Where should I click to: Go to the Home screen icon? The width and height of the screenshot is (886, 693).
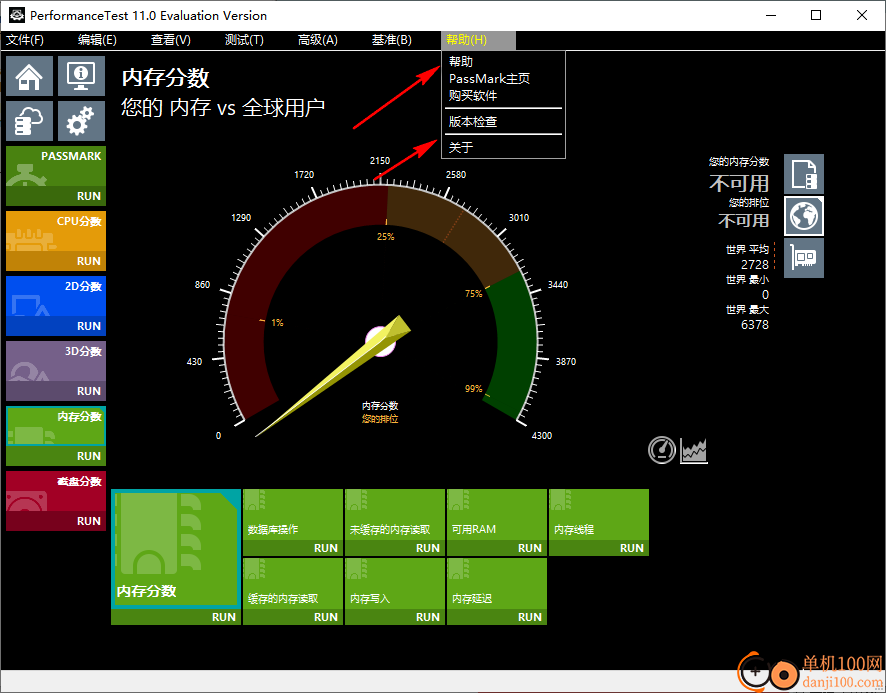29,76
